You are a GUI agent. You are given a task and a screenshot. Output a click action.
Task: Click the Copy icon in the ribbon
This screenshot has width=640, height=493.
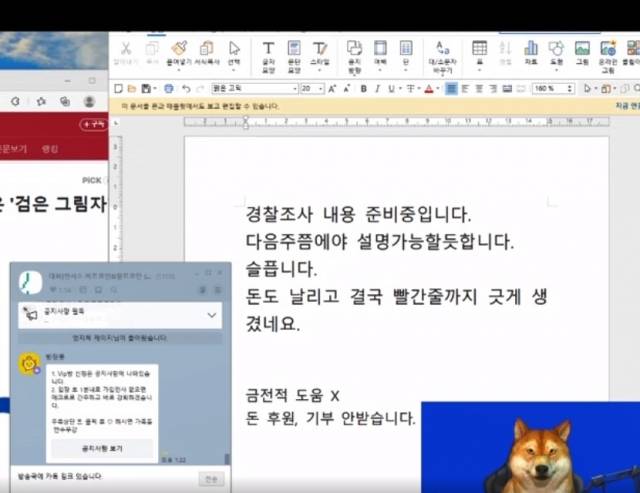point(152,49)
